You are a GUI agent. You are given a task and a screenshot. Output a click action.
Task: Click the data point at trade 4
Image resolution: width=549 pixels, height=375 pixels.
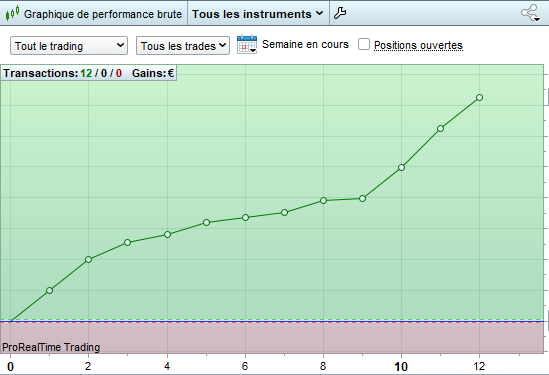pos(167,234)
